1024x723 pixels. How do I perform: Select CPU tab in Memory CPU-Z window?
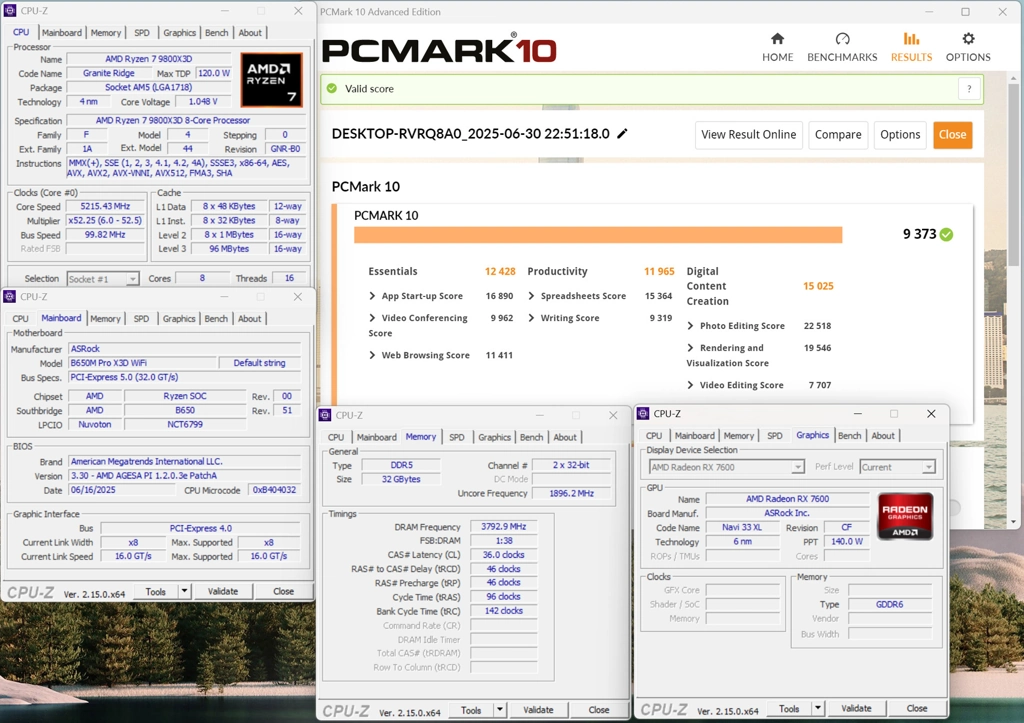tap(336, 437)
